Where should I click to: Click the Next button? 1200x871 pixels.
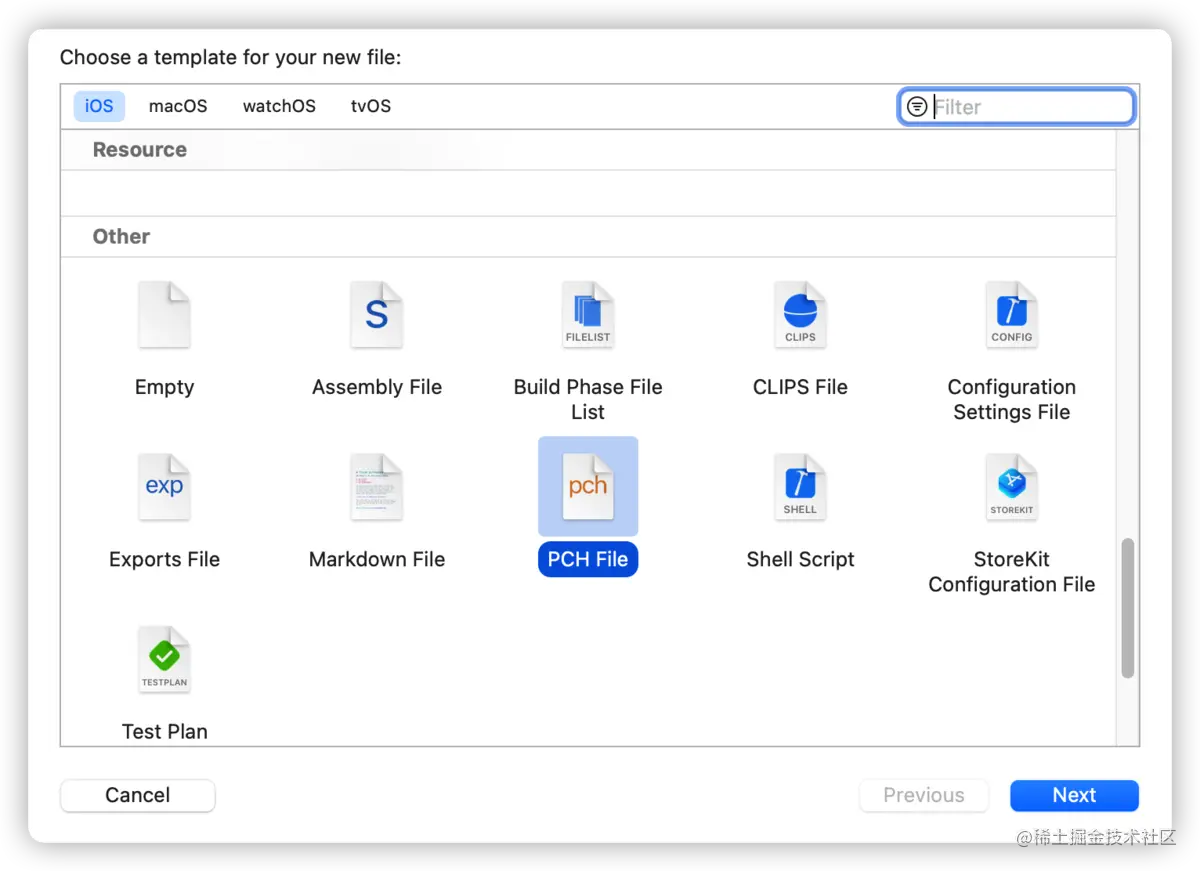coord(1074,795)
